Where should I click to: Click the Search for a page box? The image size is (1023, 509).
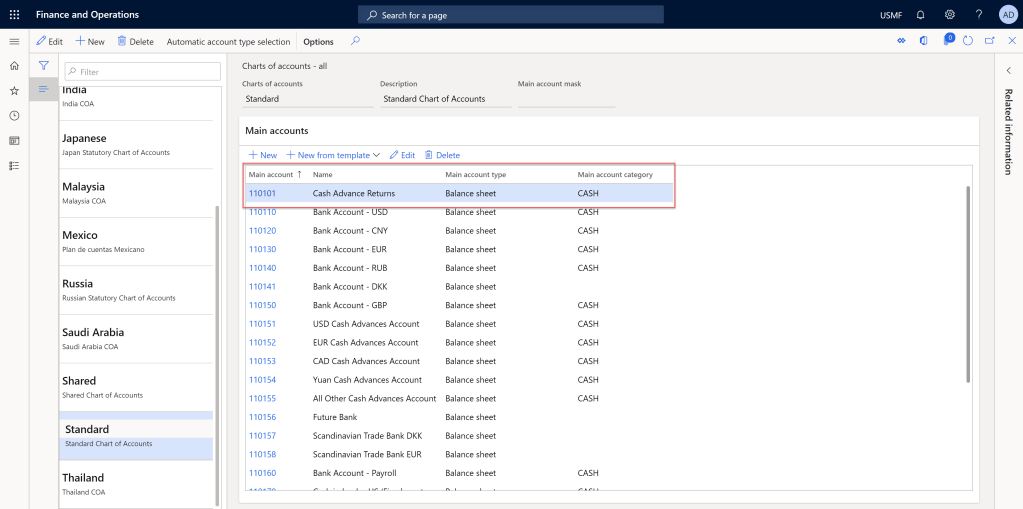[510, 15]
